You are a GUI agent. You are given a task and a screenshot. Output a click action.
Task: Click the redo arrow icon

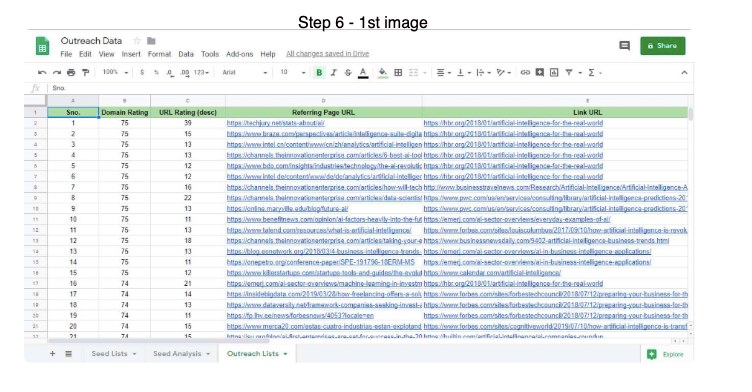point(57,72)
